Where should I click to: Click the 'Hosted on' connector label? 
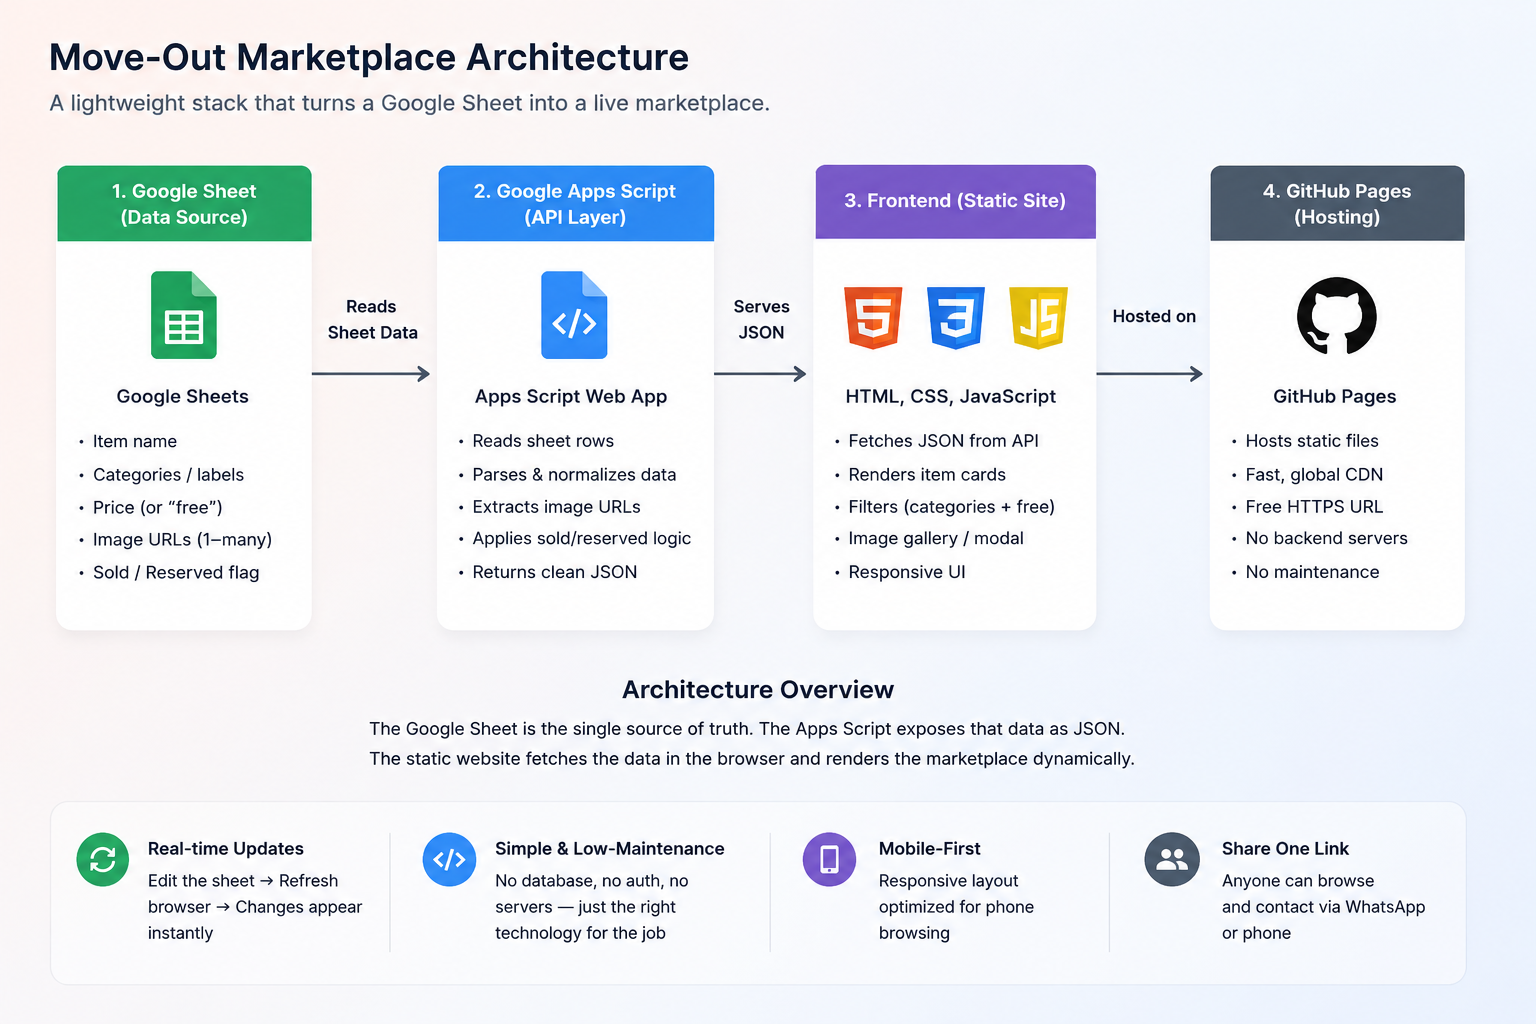(x=1154, y=316)
